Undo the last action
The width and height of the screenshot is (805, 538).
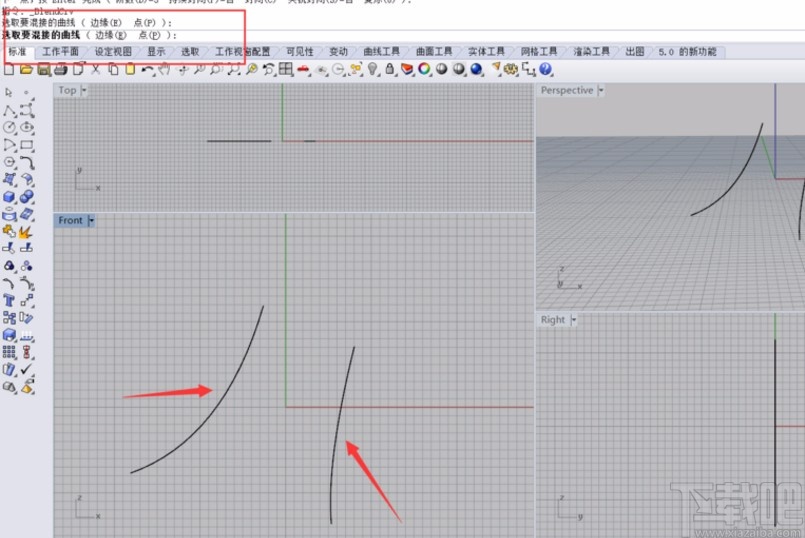(148, 69)
